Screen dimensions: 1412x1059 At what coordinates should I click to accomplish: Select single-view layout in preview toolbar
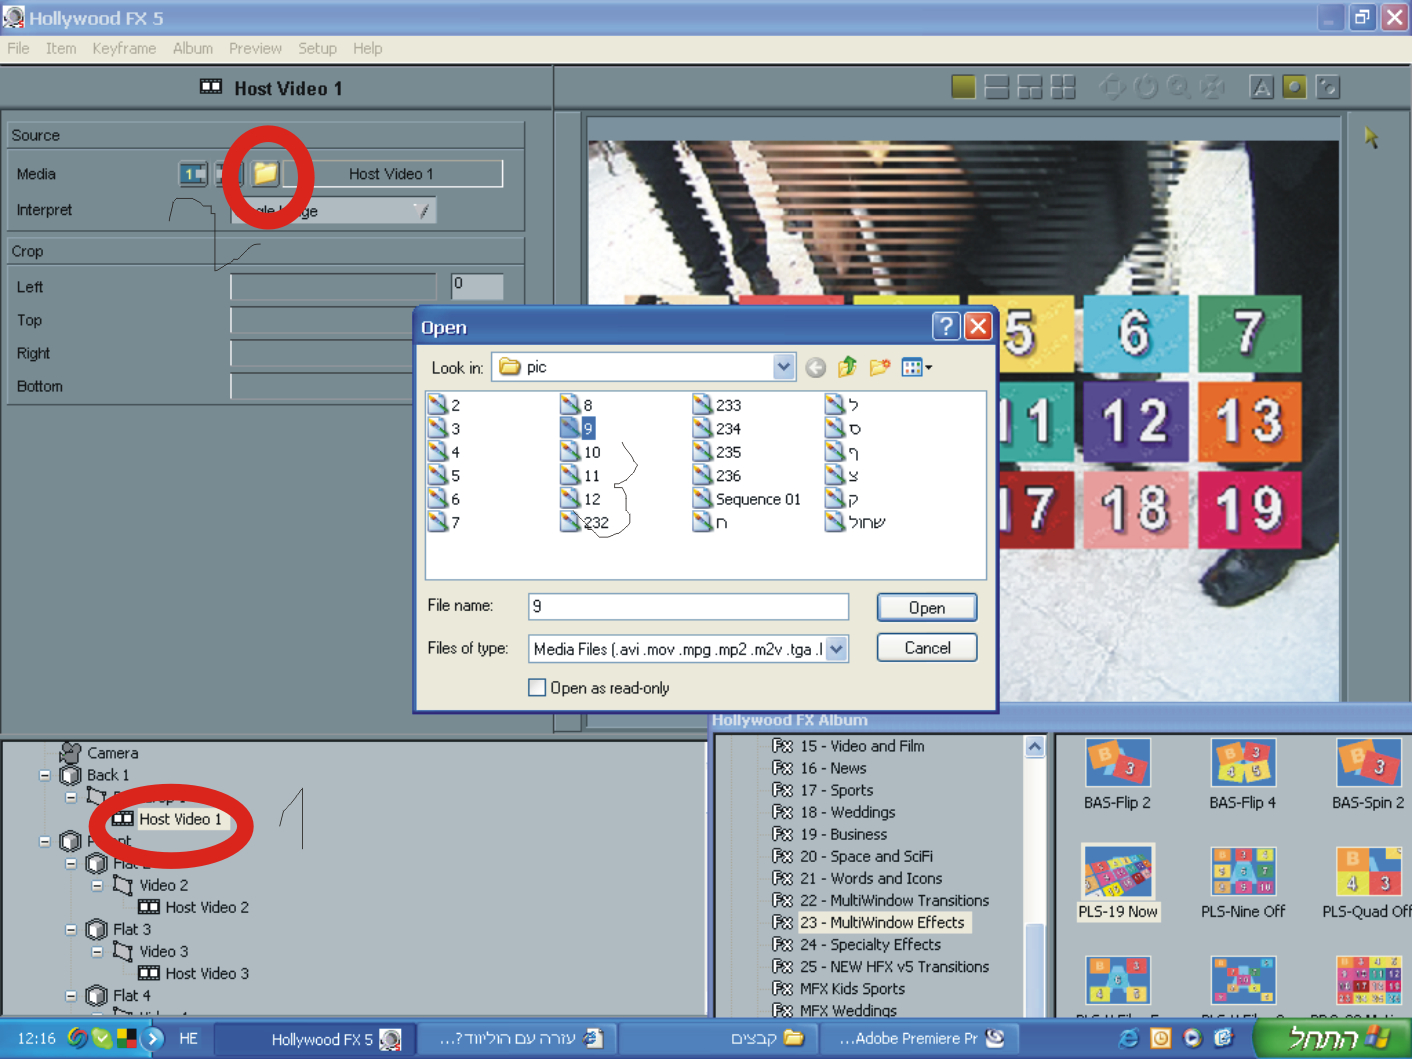click(963, 87)
